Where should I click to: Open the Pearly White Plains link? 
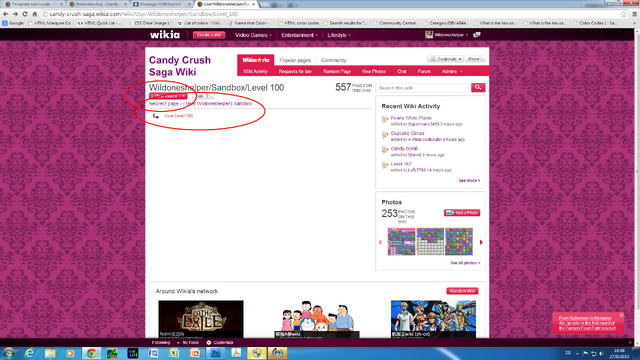411,118
